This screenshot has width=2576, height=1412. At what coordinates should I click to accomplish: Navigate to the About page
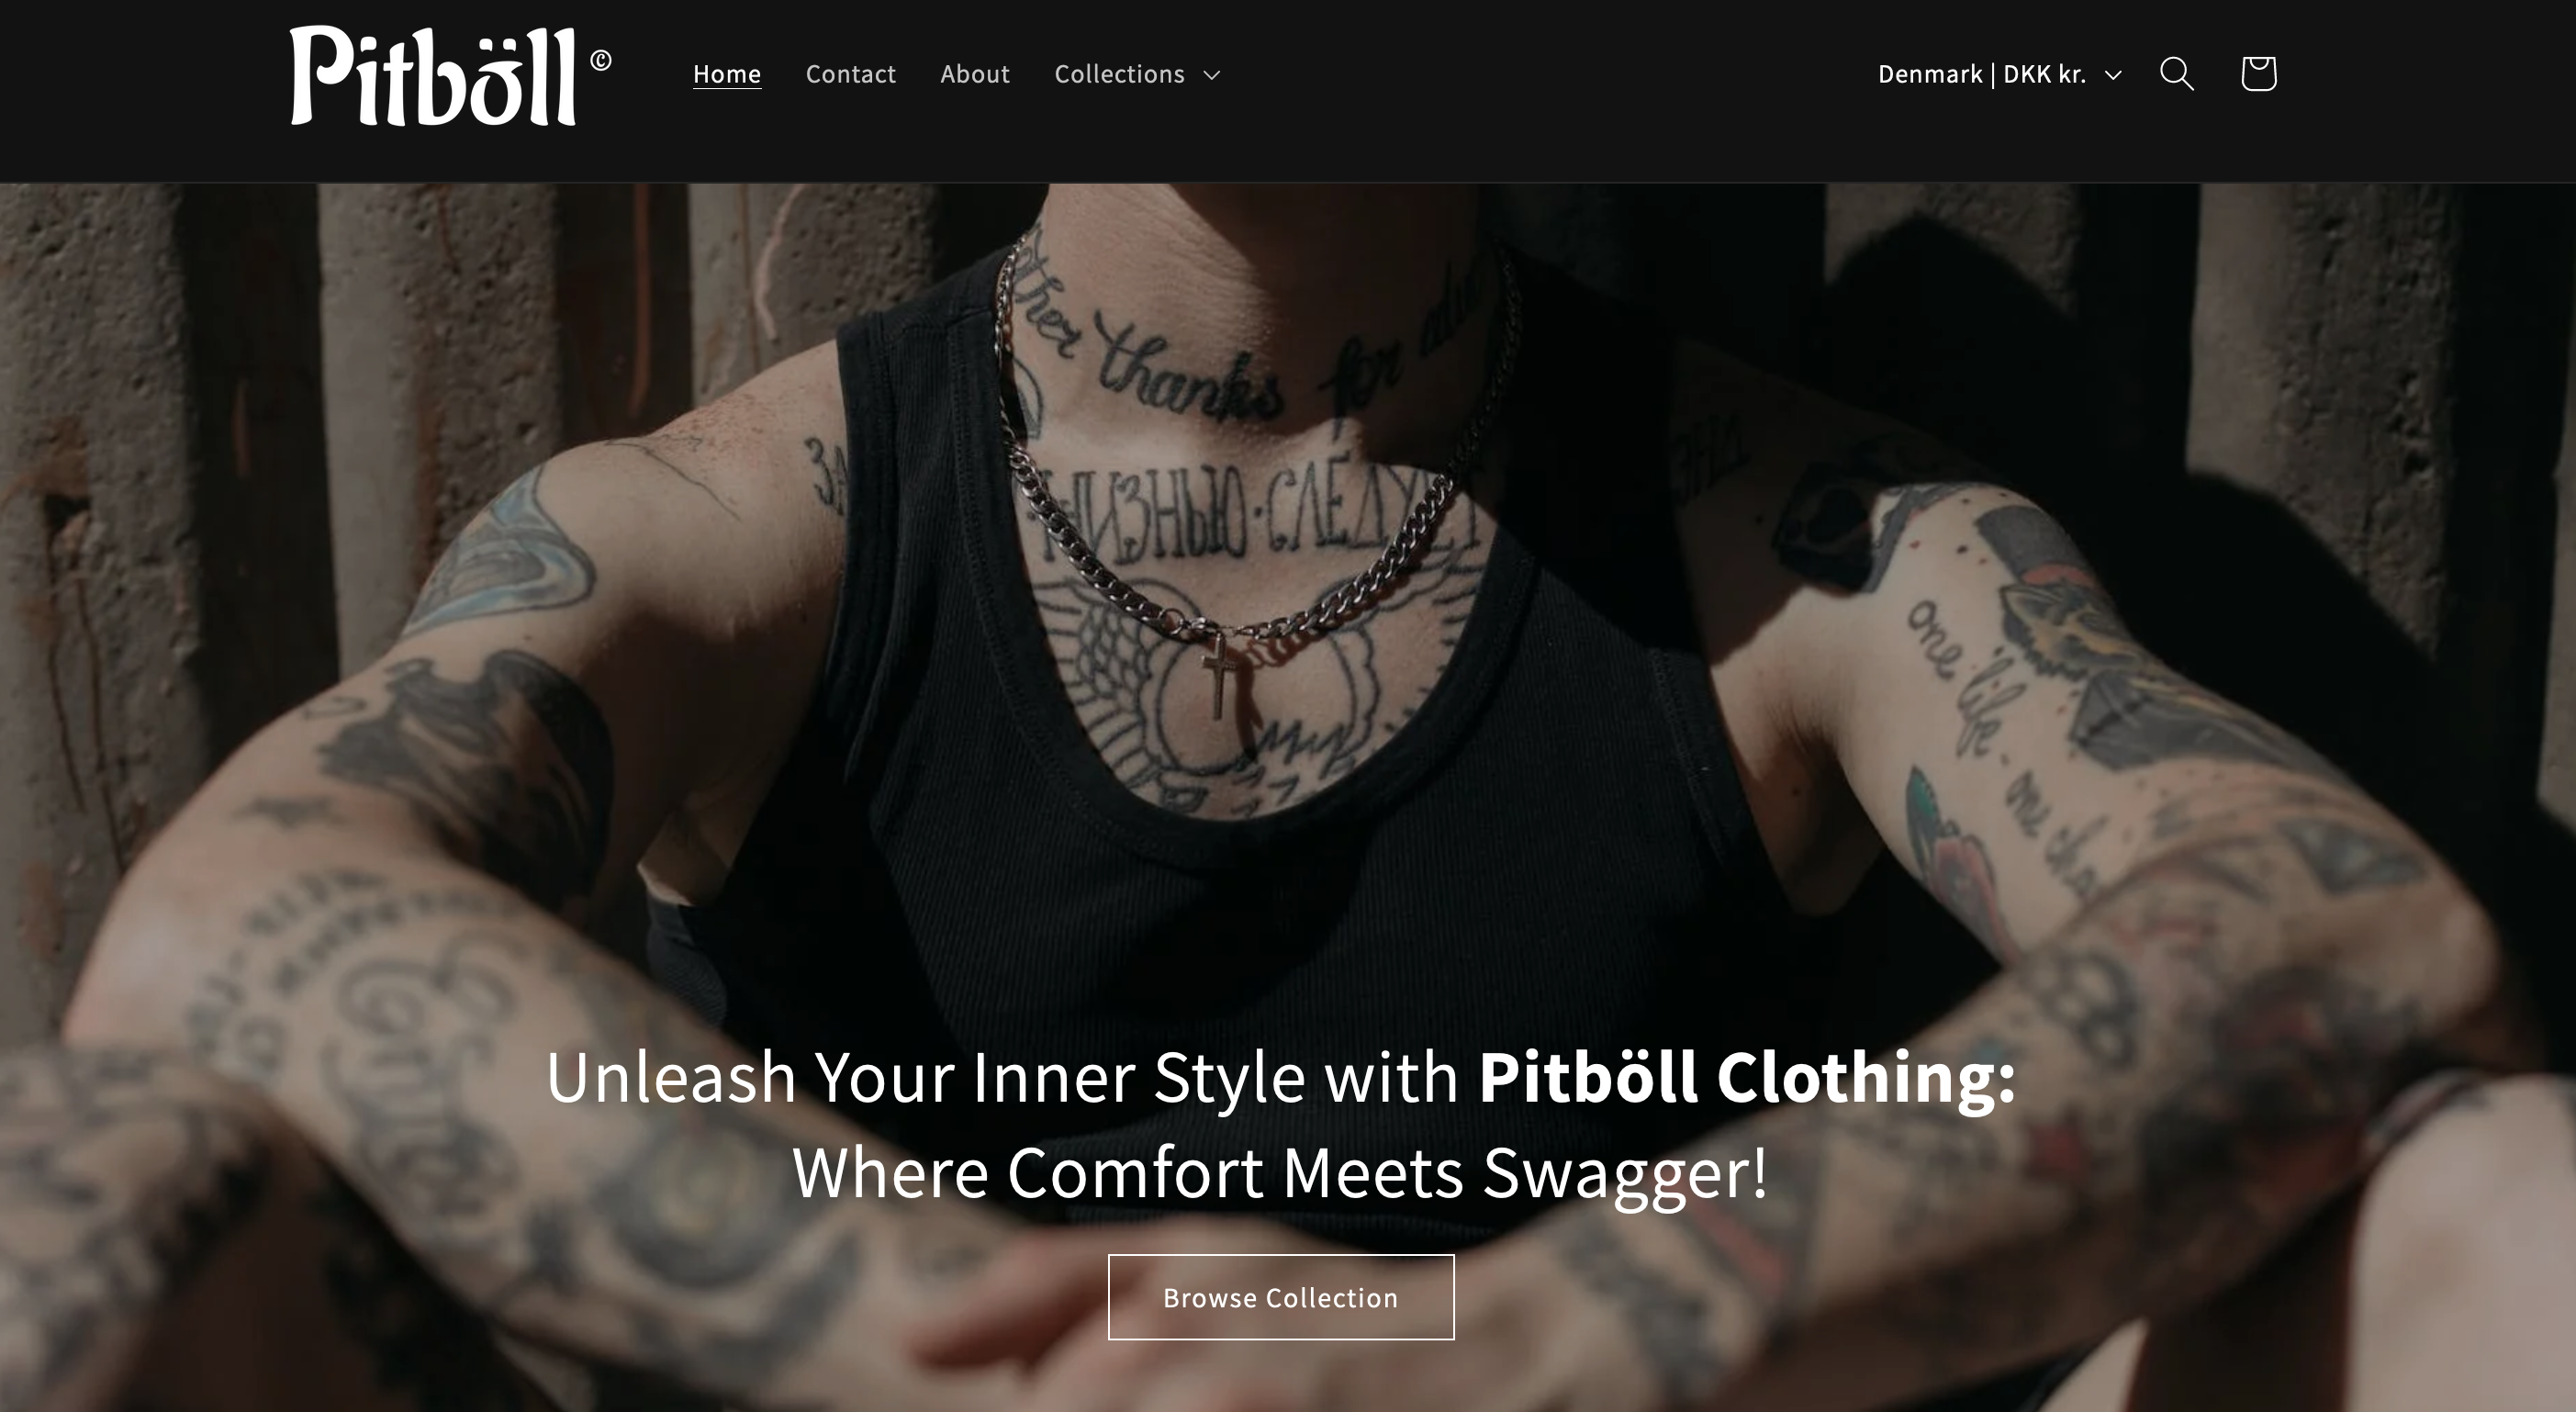coord(975,74)
